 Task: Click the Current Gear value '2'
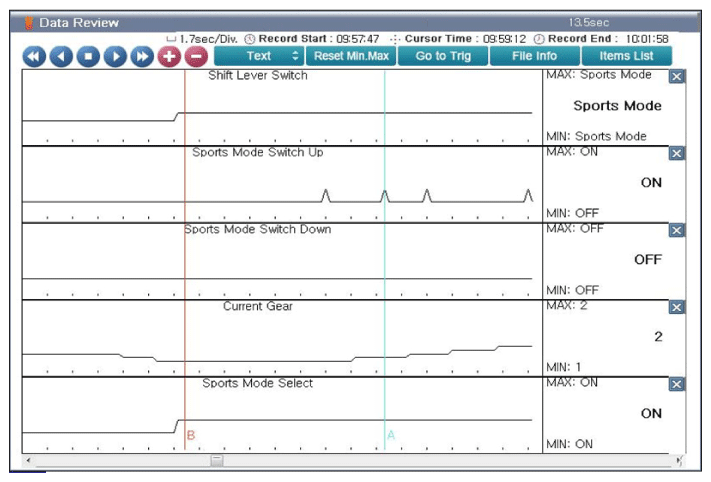(658, 337)
